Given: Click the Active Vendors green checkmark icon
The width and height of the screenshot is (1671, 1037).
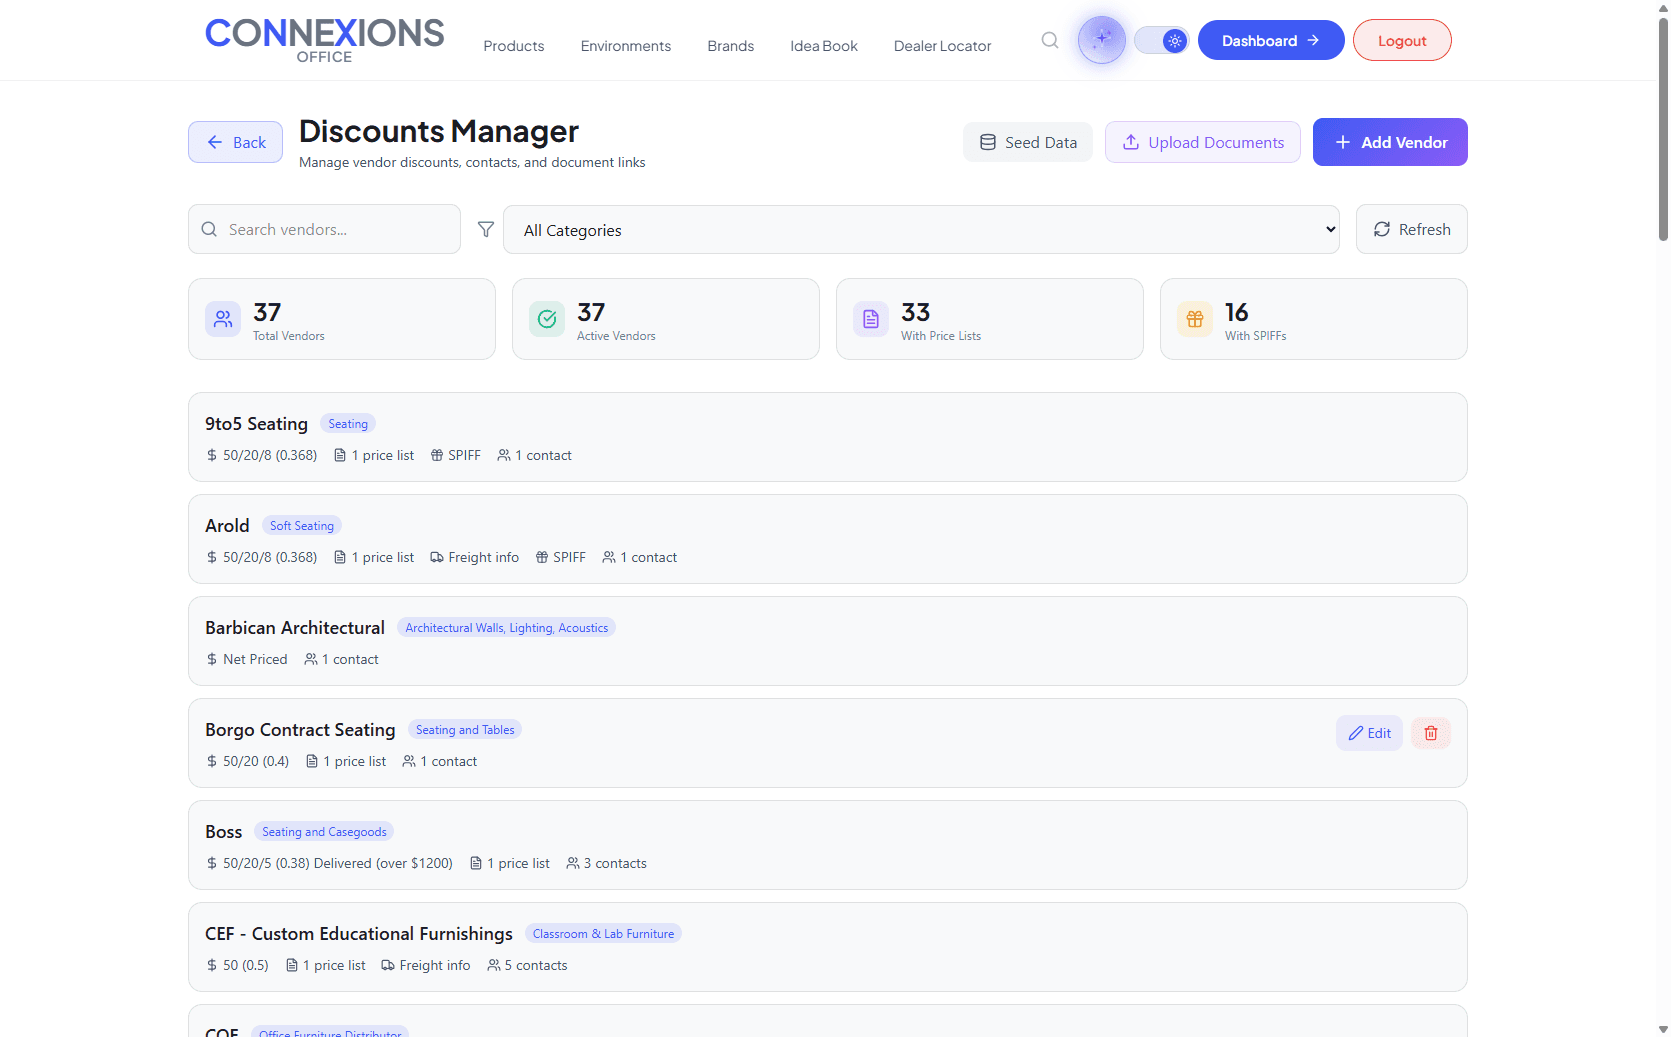Looking at the screenshot, I should [x=546, y=319].
